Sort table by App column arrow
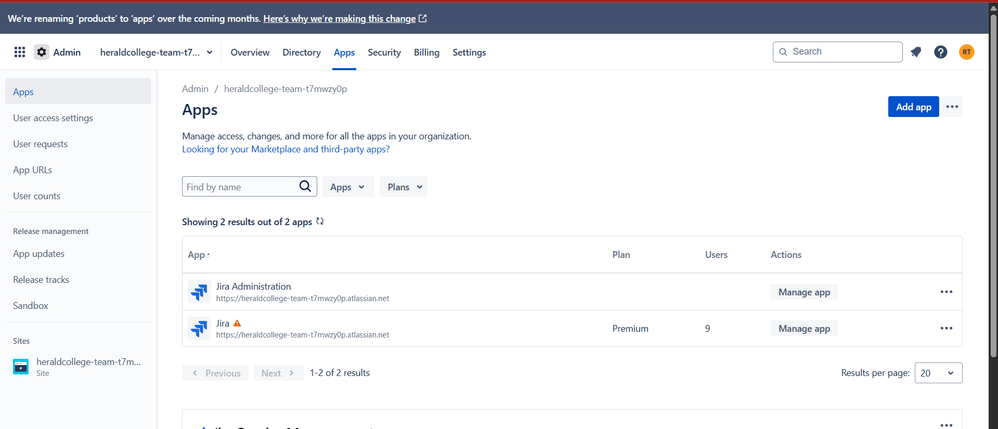998x429 pixels. 208,255
